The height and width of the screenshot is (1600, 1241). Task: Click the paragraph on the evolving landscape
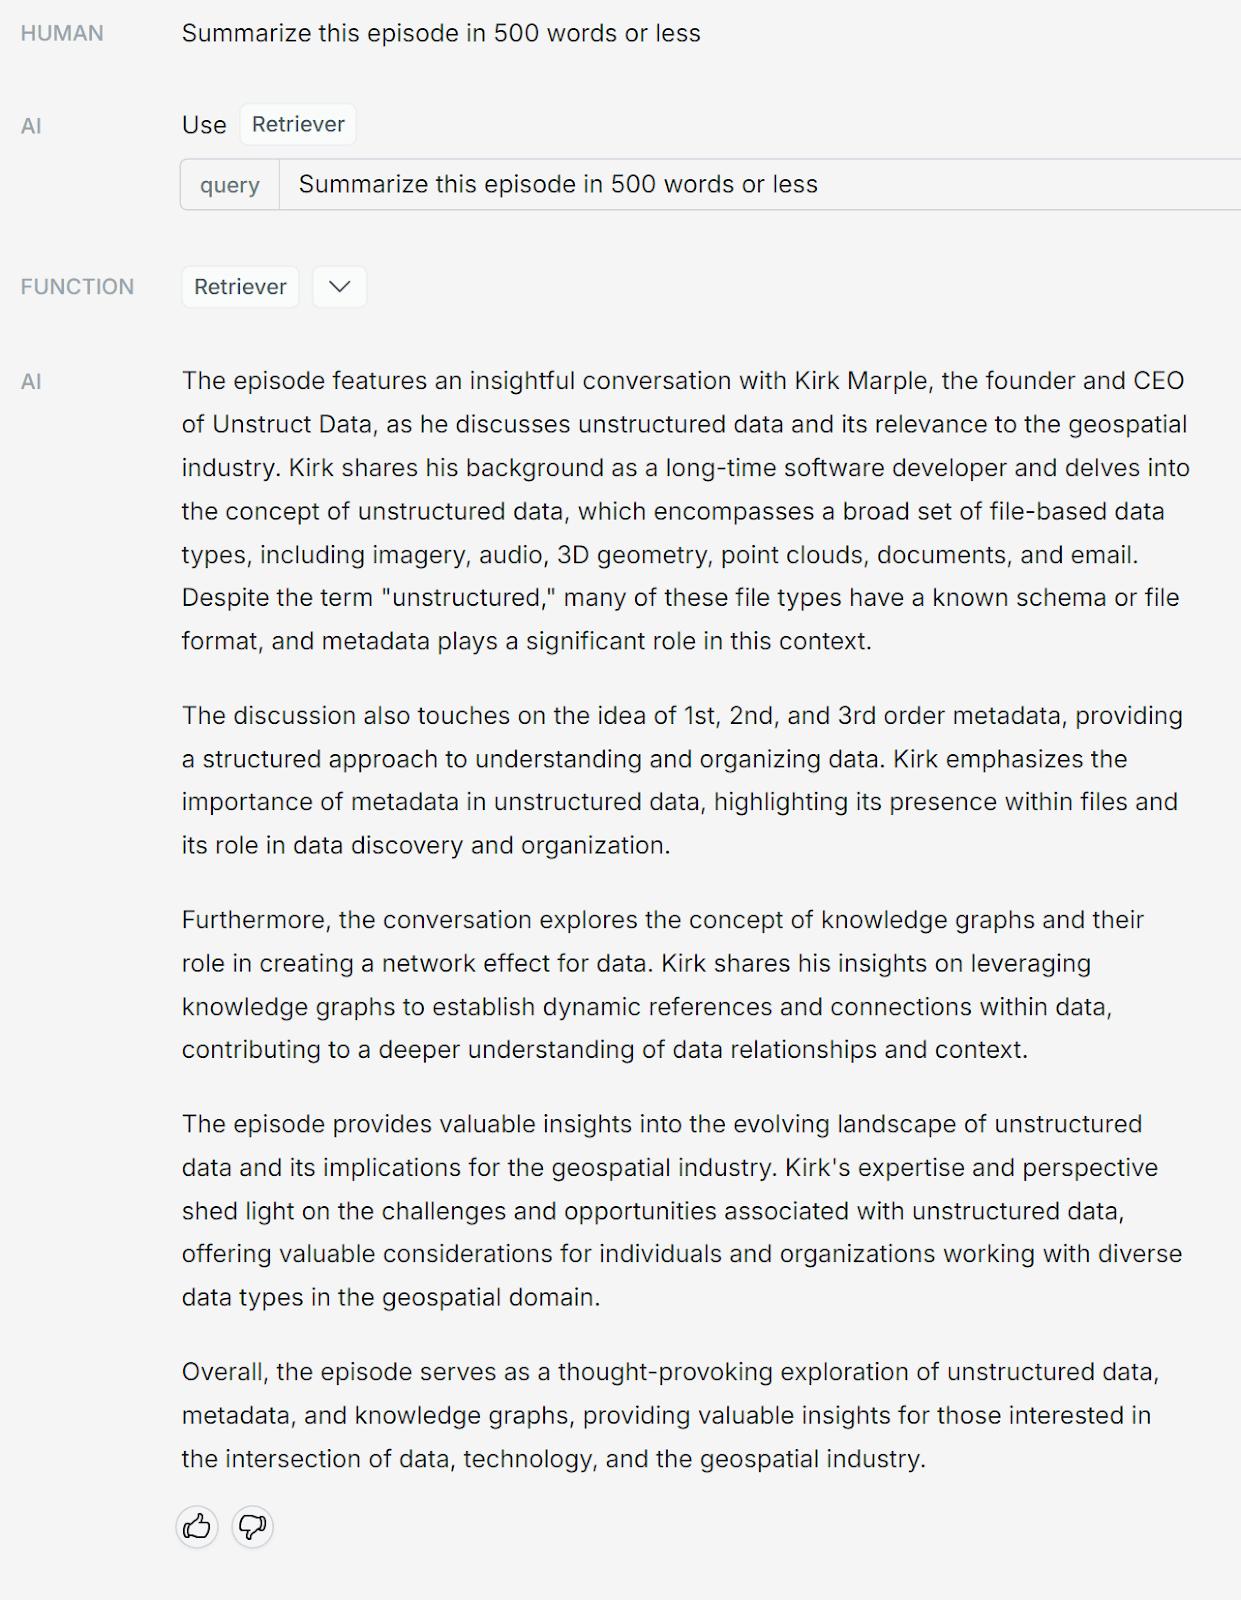click(680, 1210)
